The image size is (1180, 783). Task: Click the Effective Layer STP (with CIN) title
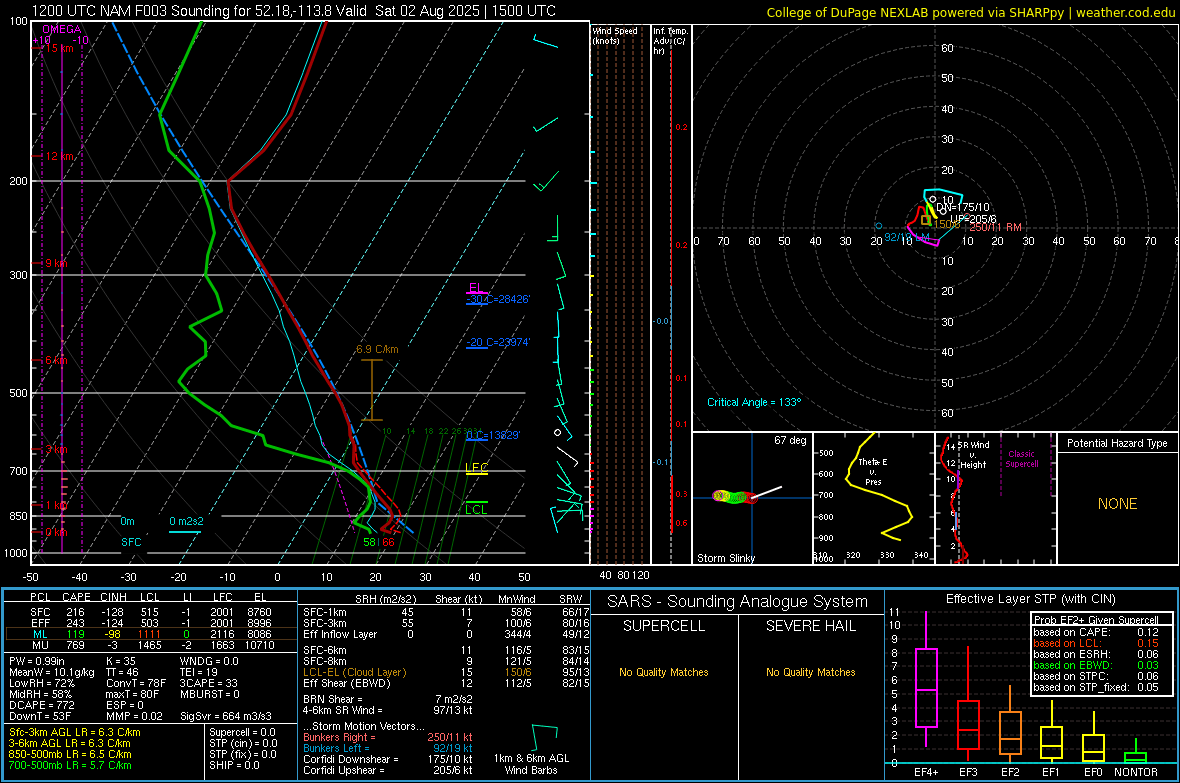(1030, 599)
